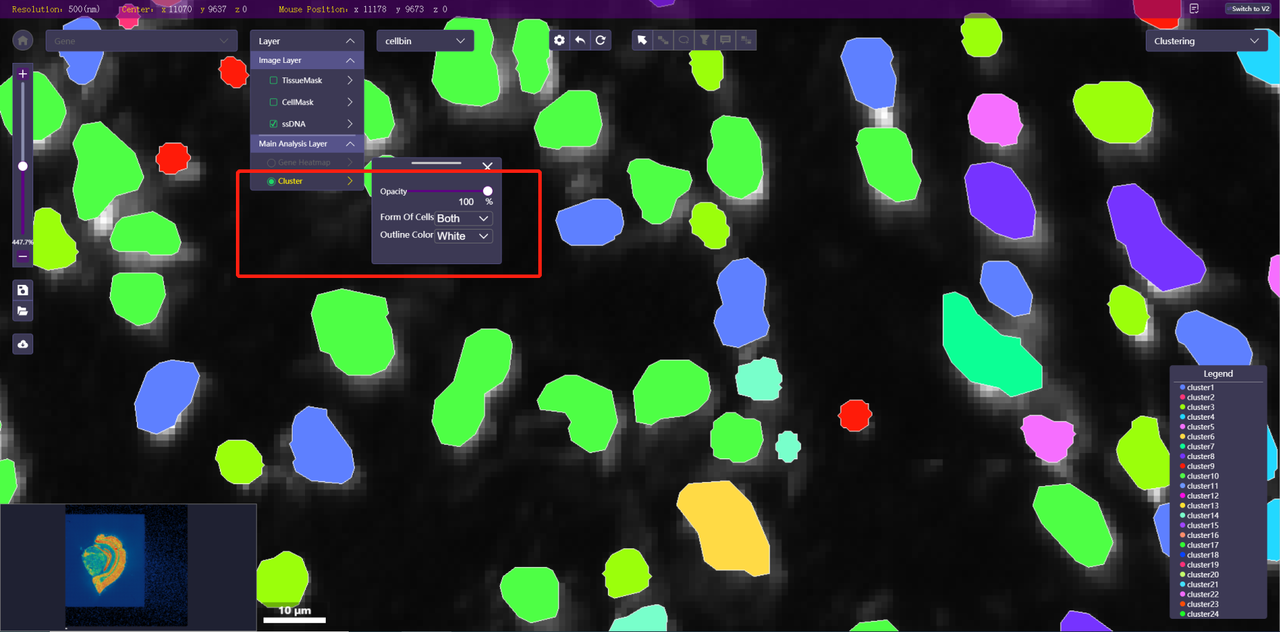Enable the CellMask layer checkbox

pos(274,102)
